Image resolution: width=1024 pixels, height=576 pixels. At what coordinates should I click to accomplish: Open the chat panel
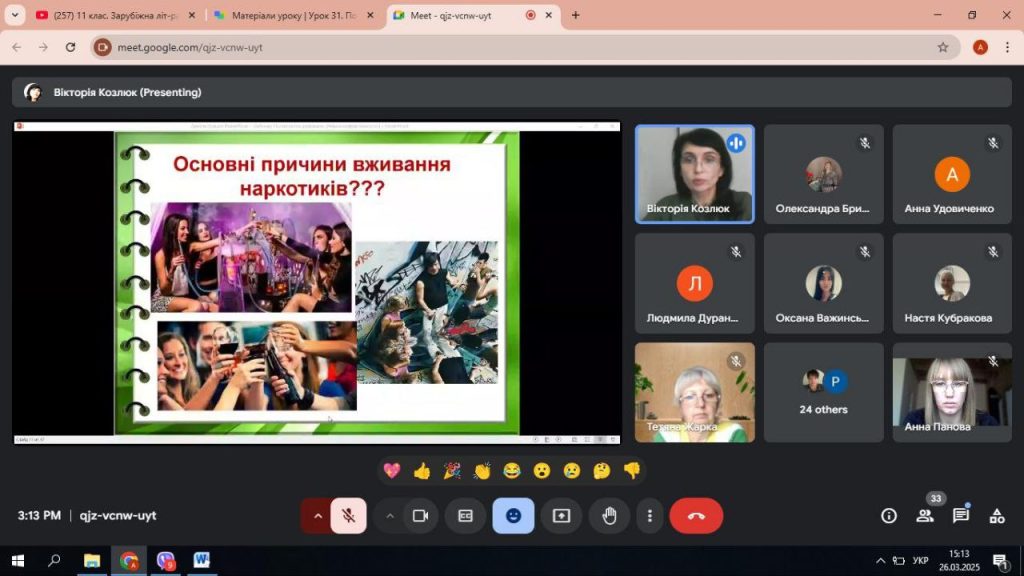click(960, 516)
